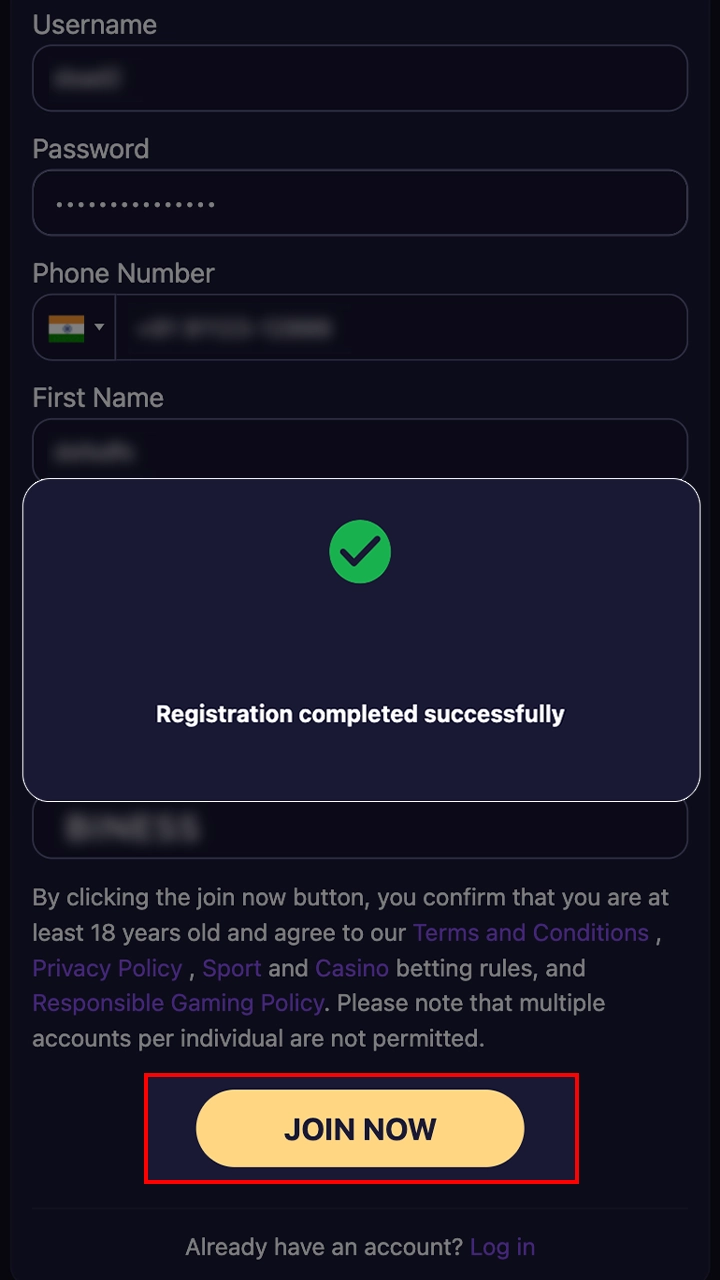The image size is (720, 1280).
Task: Click the Username label
Action: pos(95,25)
